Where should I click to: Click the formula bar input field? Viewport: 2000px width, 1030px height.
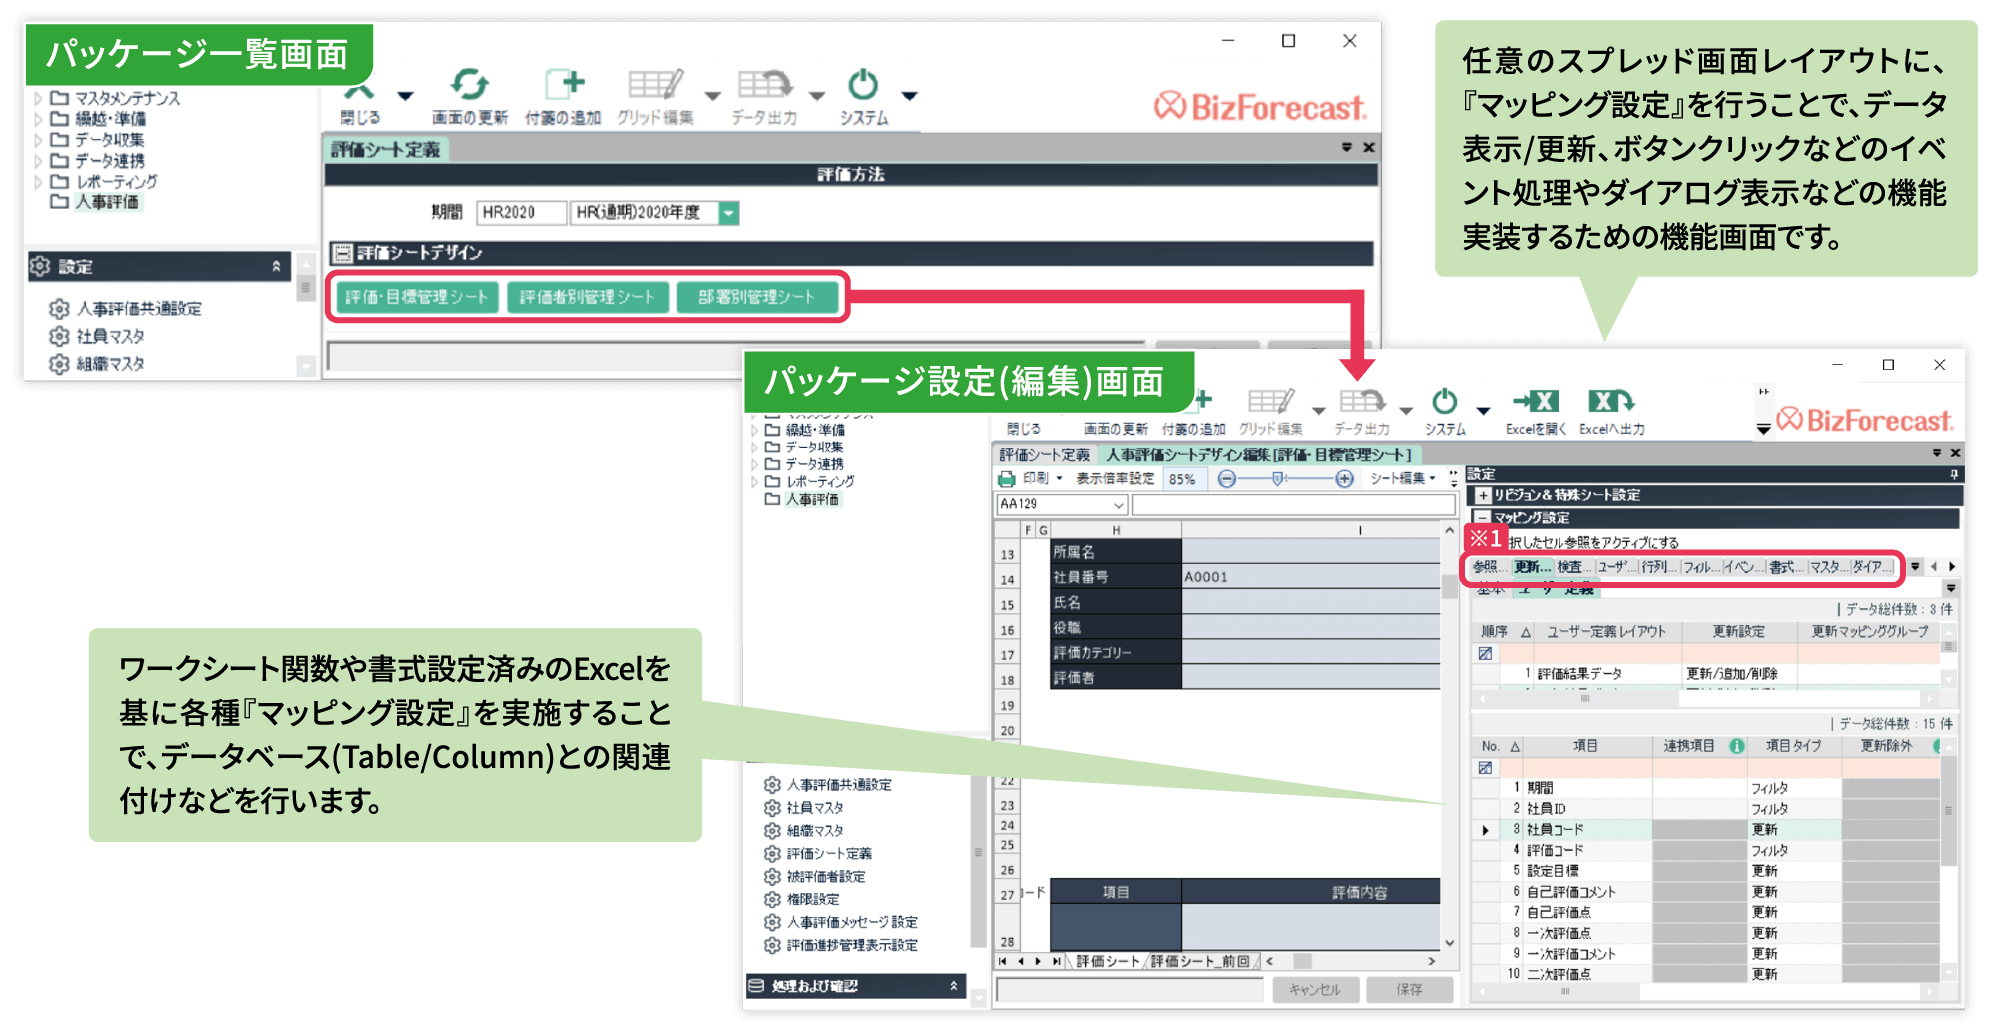pyautogui.click(x=1294, y=505)
